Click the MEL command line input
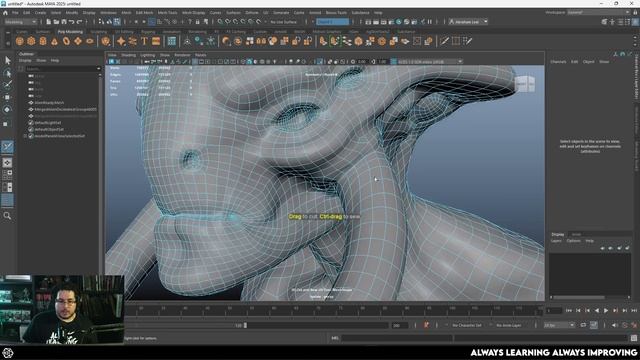Screen dimensions: 640x360 (x=396, y=338)
